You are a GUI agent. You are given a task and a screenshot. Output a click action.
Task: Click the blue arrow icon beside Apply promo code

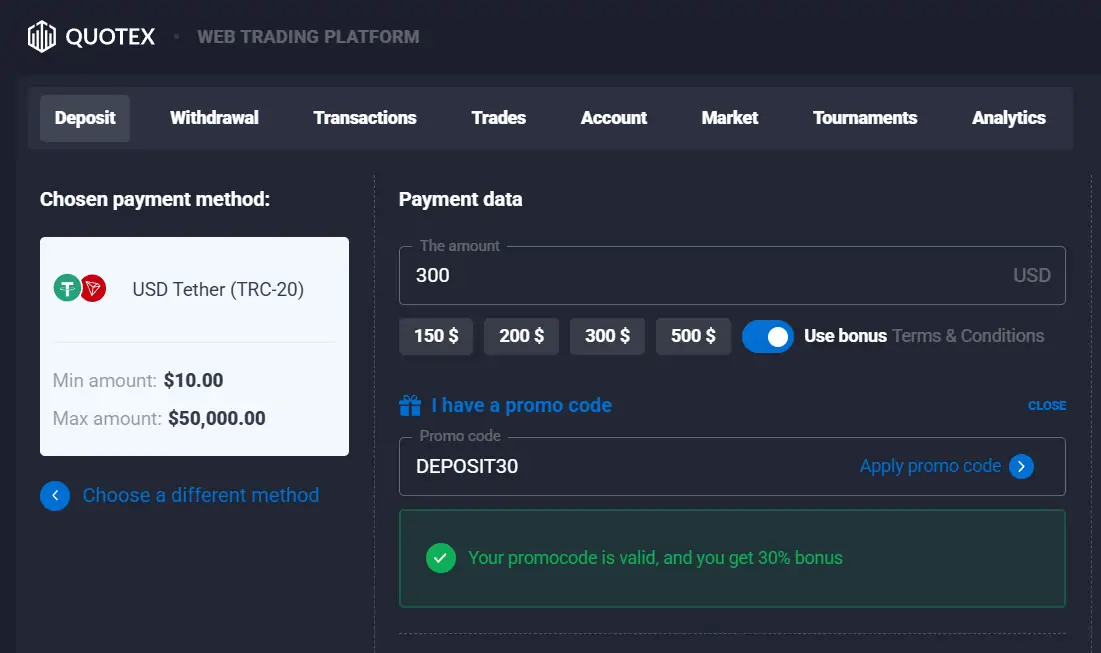point(1022,466)
